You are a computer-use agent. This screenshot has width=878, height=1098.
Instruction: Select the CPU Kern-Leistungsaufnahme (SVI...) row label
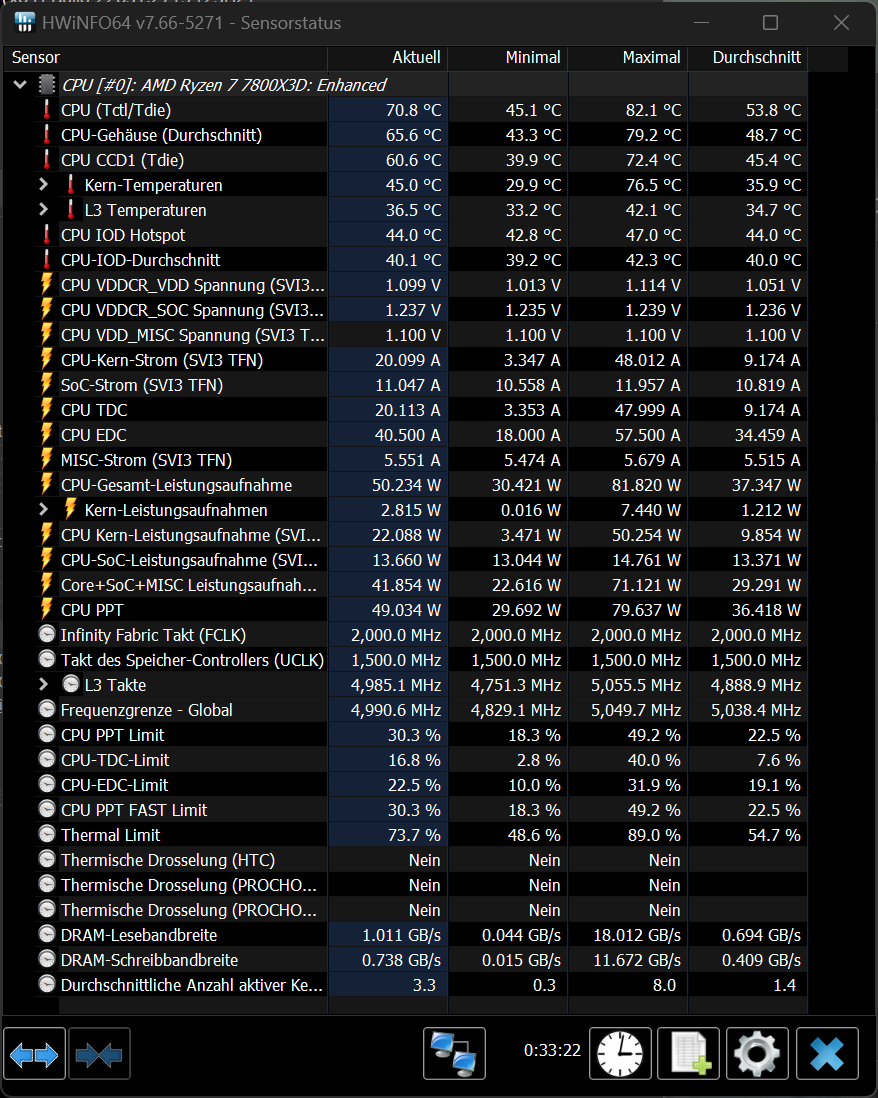(190, 535)
